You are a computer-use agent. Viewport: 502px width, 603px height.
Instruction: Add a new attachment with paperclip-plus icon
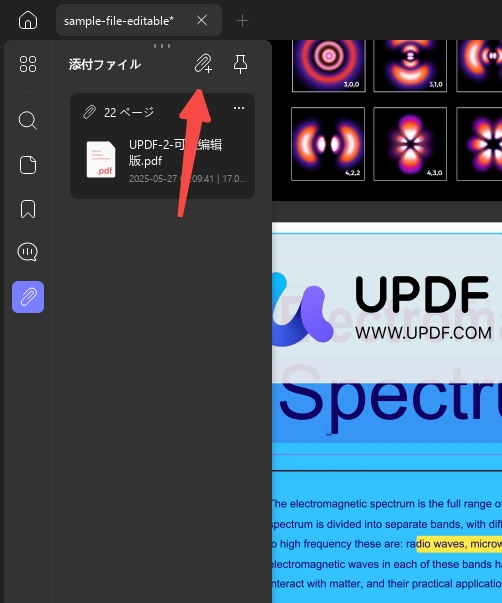203,63
